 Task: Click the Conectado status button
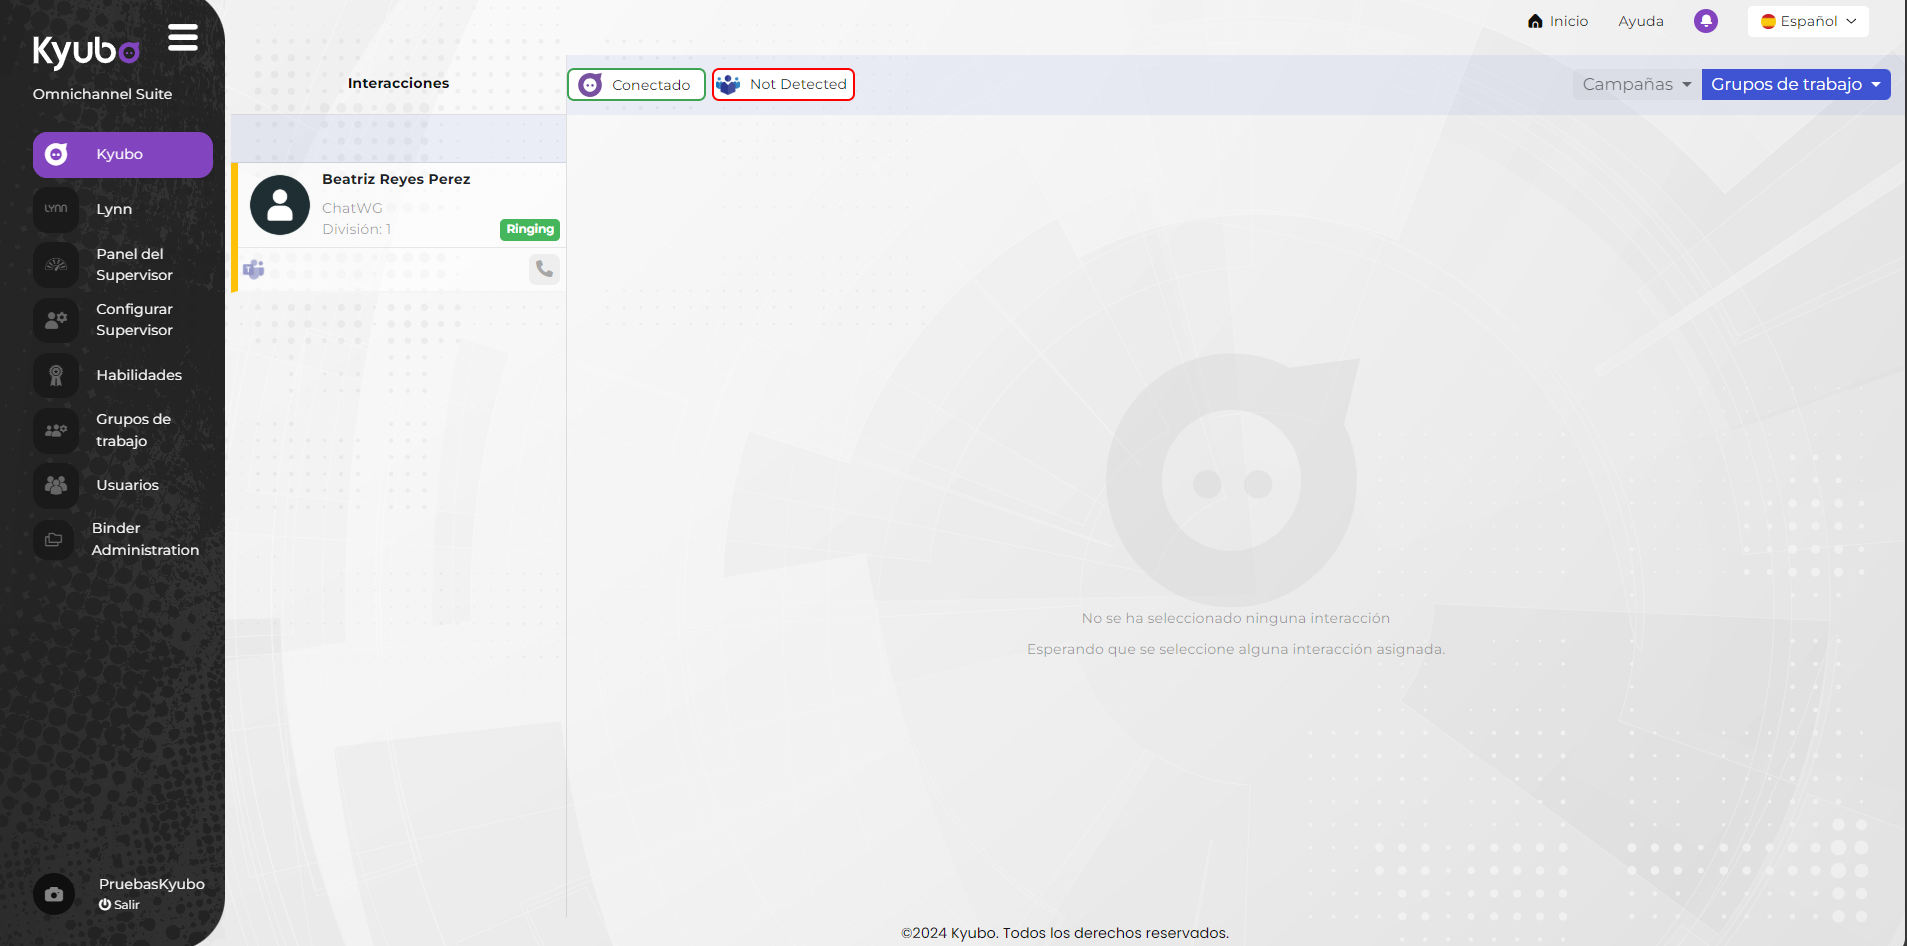pos(636,85)
